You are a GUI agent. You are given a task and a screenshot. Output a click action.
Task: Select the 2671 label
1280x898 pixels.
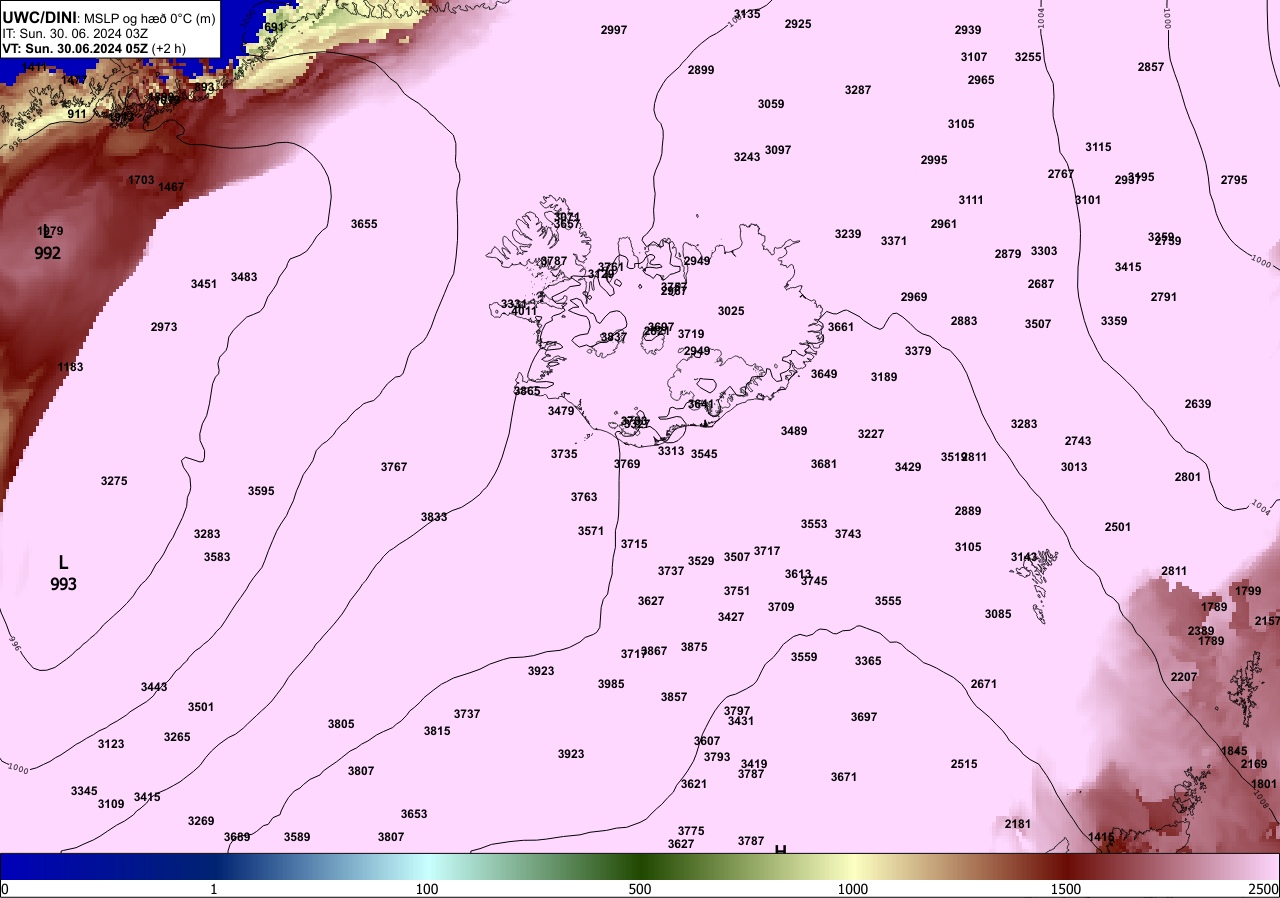[984, 684]
